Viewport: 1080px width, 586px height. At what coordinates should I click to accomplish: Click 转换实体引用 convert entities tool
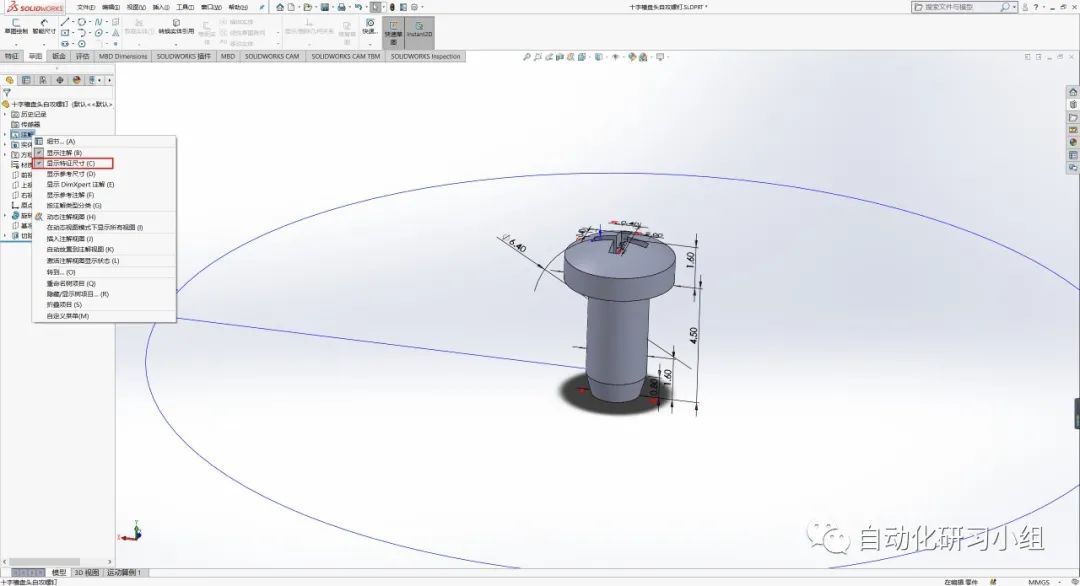(176, 27)
